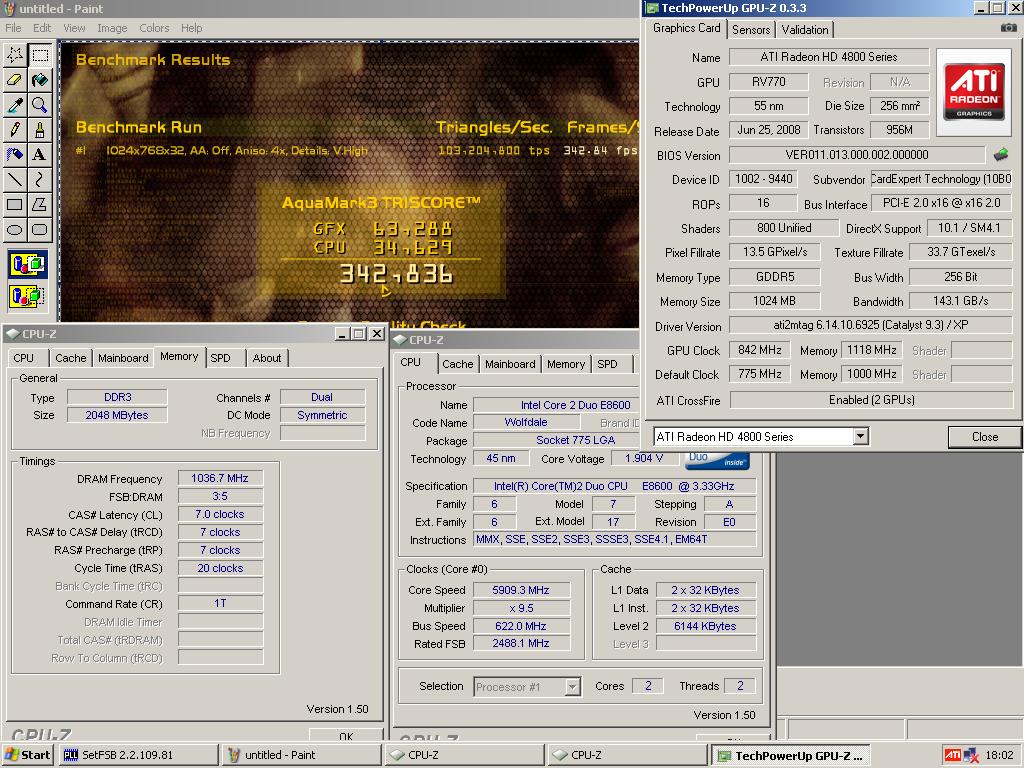
Task: Open Memory tab in CPU-Z processor window
Action: point(566,364)
